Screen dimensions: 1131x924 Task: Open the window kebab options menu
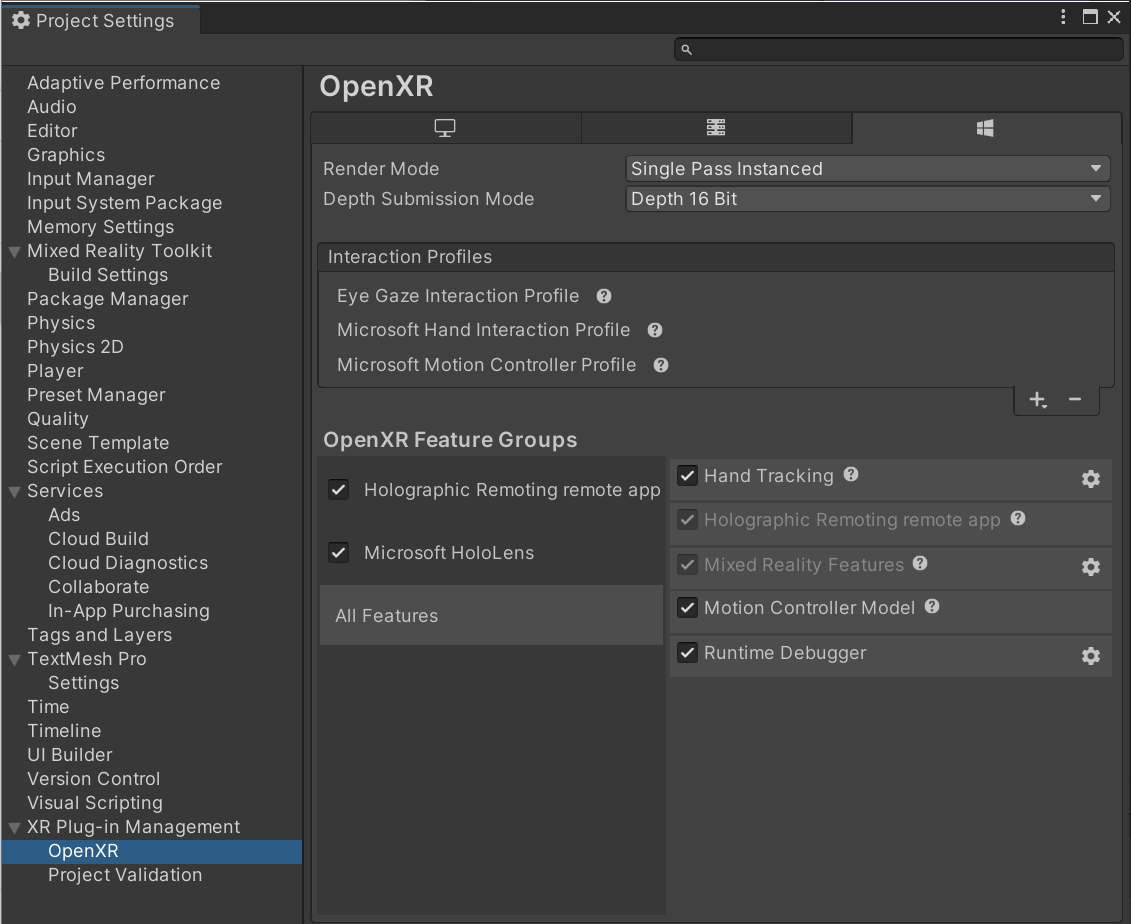[1063, 17]
